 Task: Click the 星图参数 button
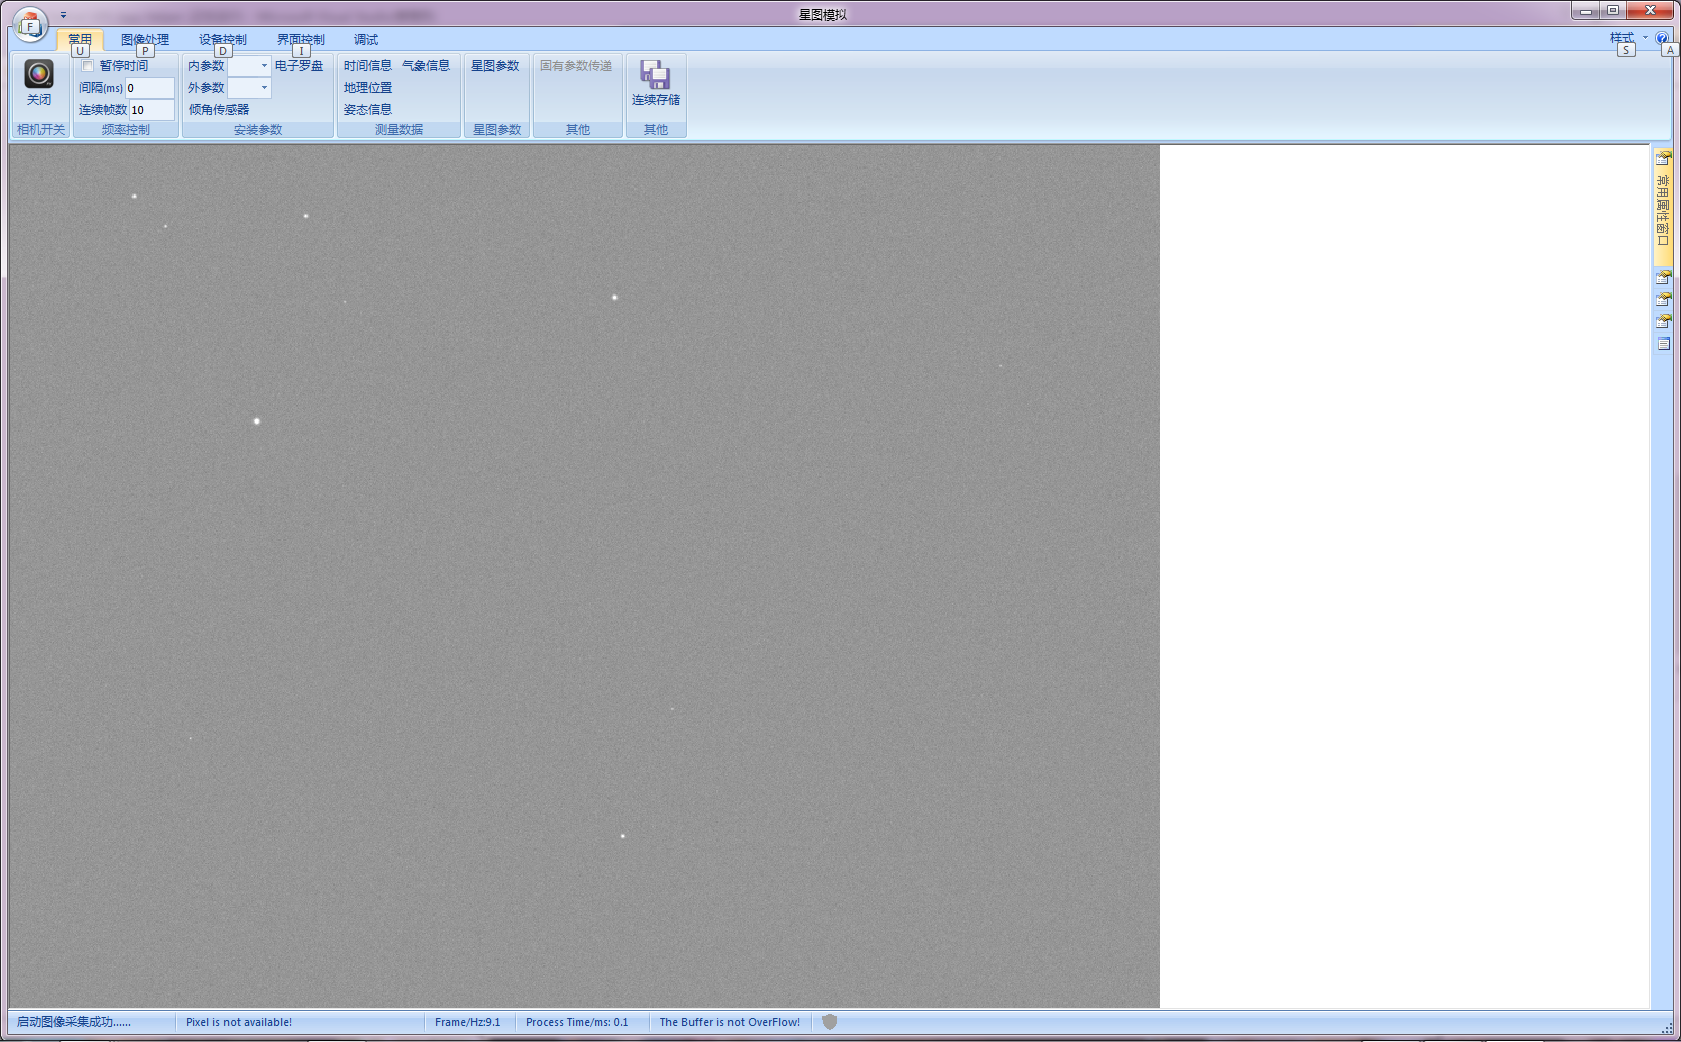495,66
